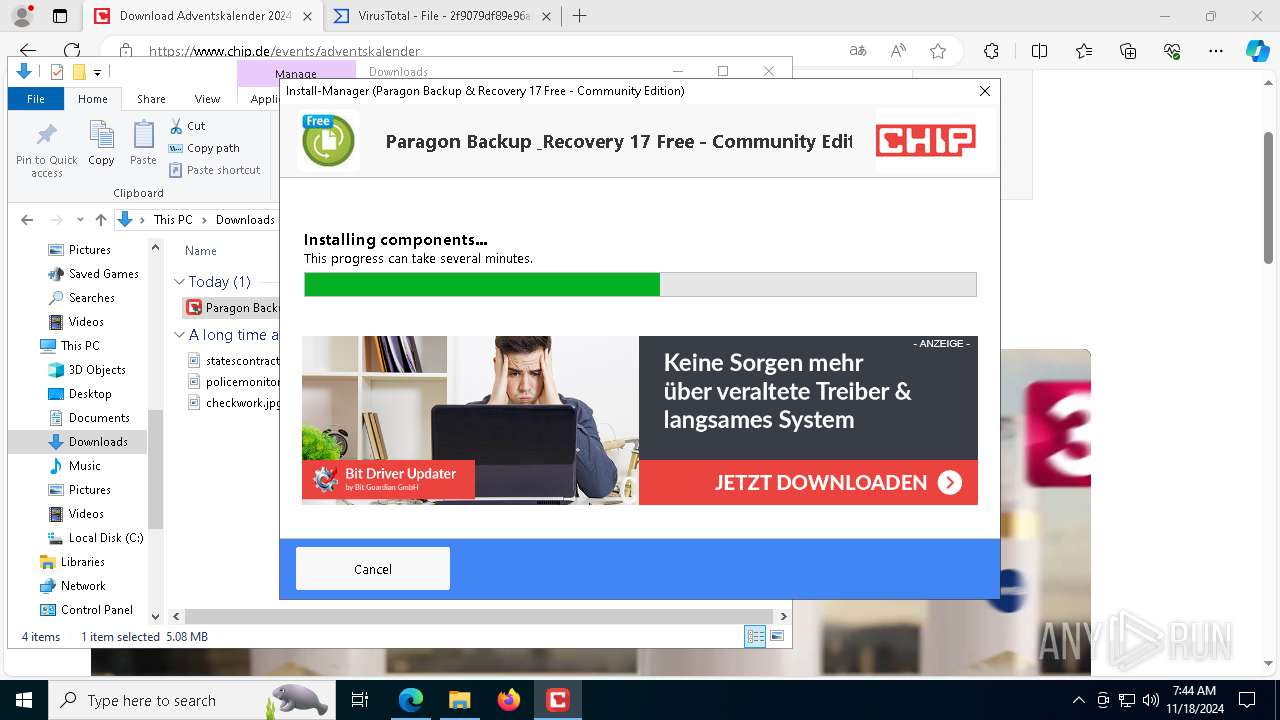Select the Share ribbon tab

pyautogui.click(x=151, y=99)
